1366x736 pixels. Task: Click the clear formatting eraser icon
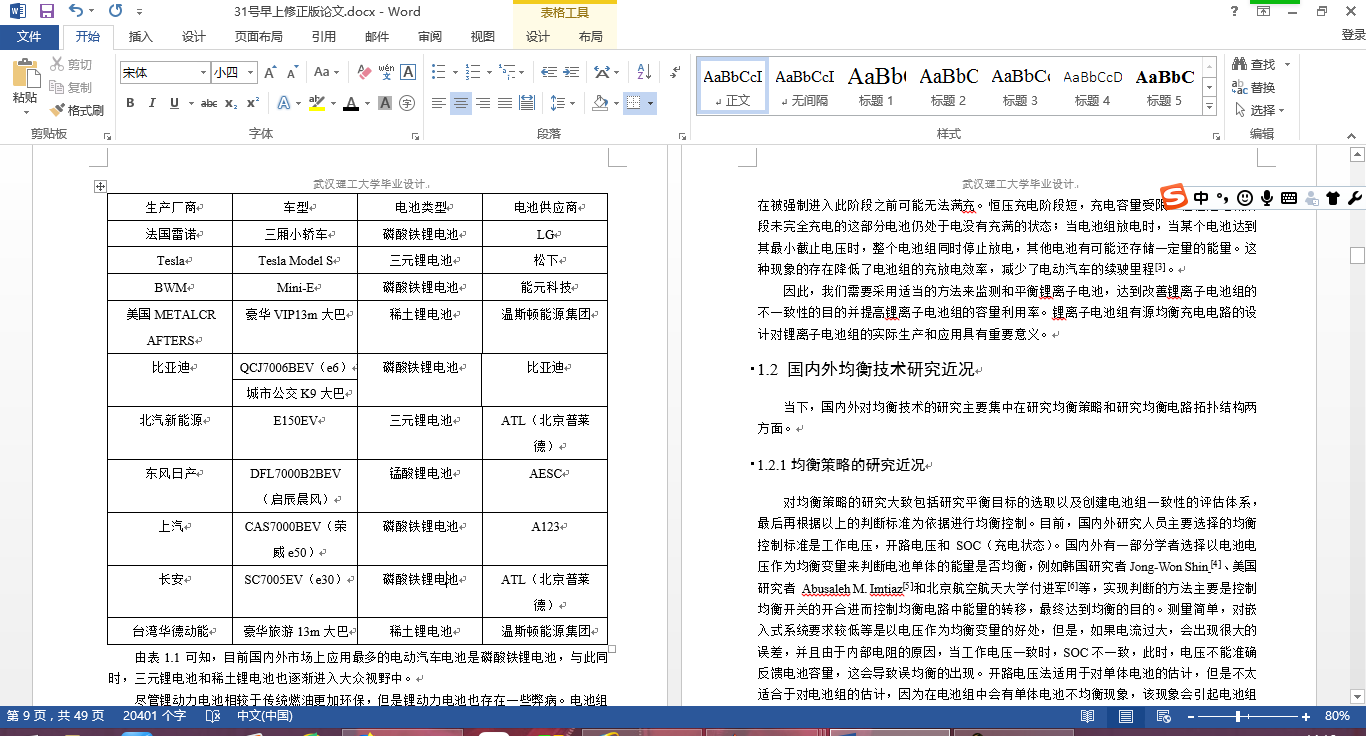click(362, 72)
